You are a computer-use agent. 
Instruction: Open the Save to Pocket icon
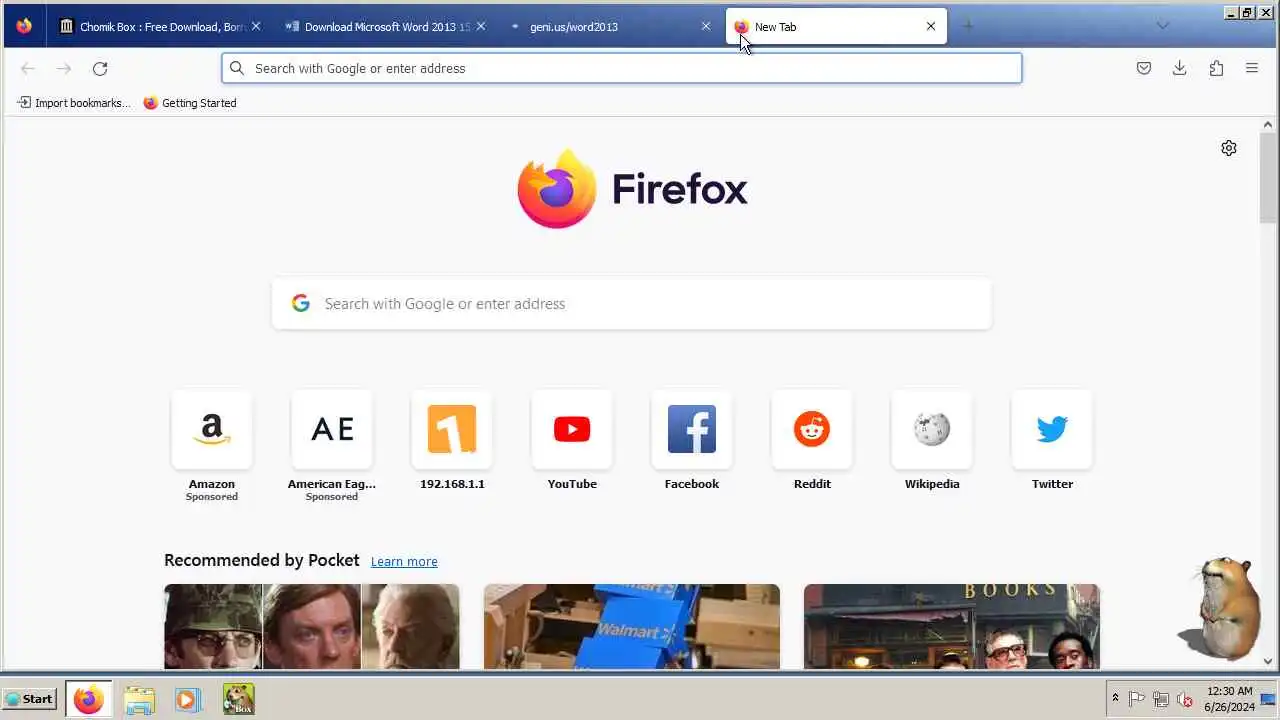(1144, 68)
